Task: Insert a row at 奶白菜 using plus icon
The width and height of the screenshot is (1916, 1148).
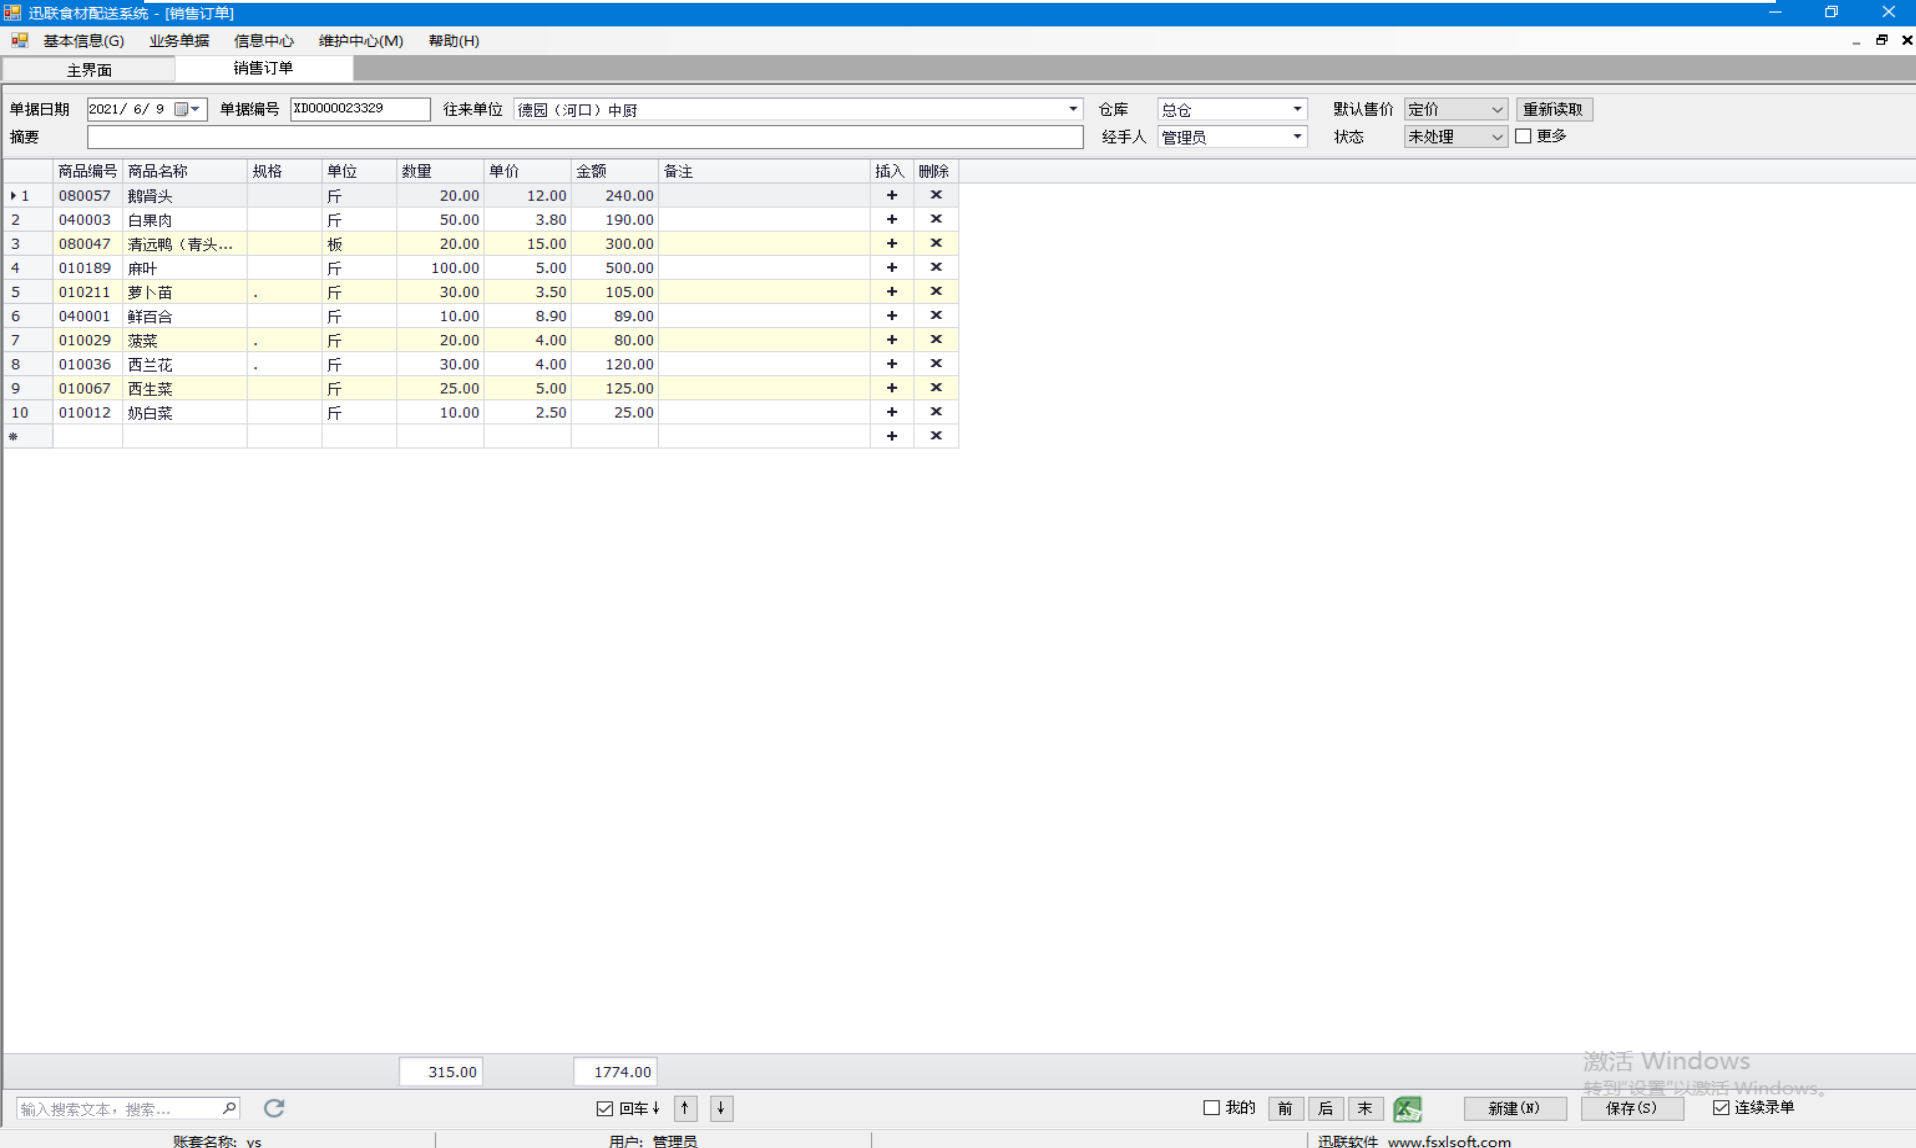Action: [x=891, y=412]
